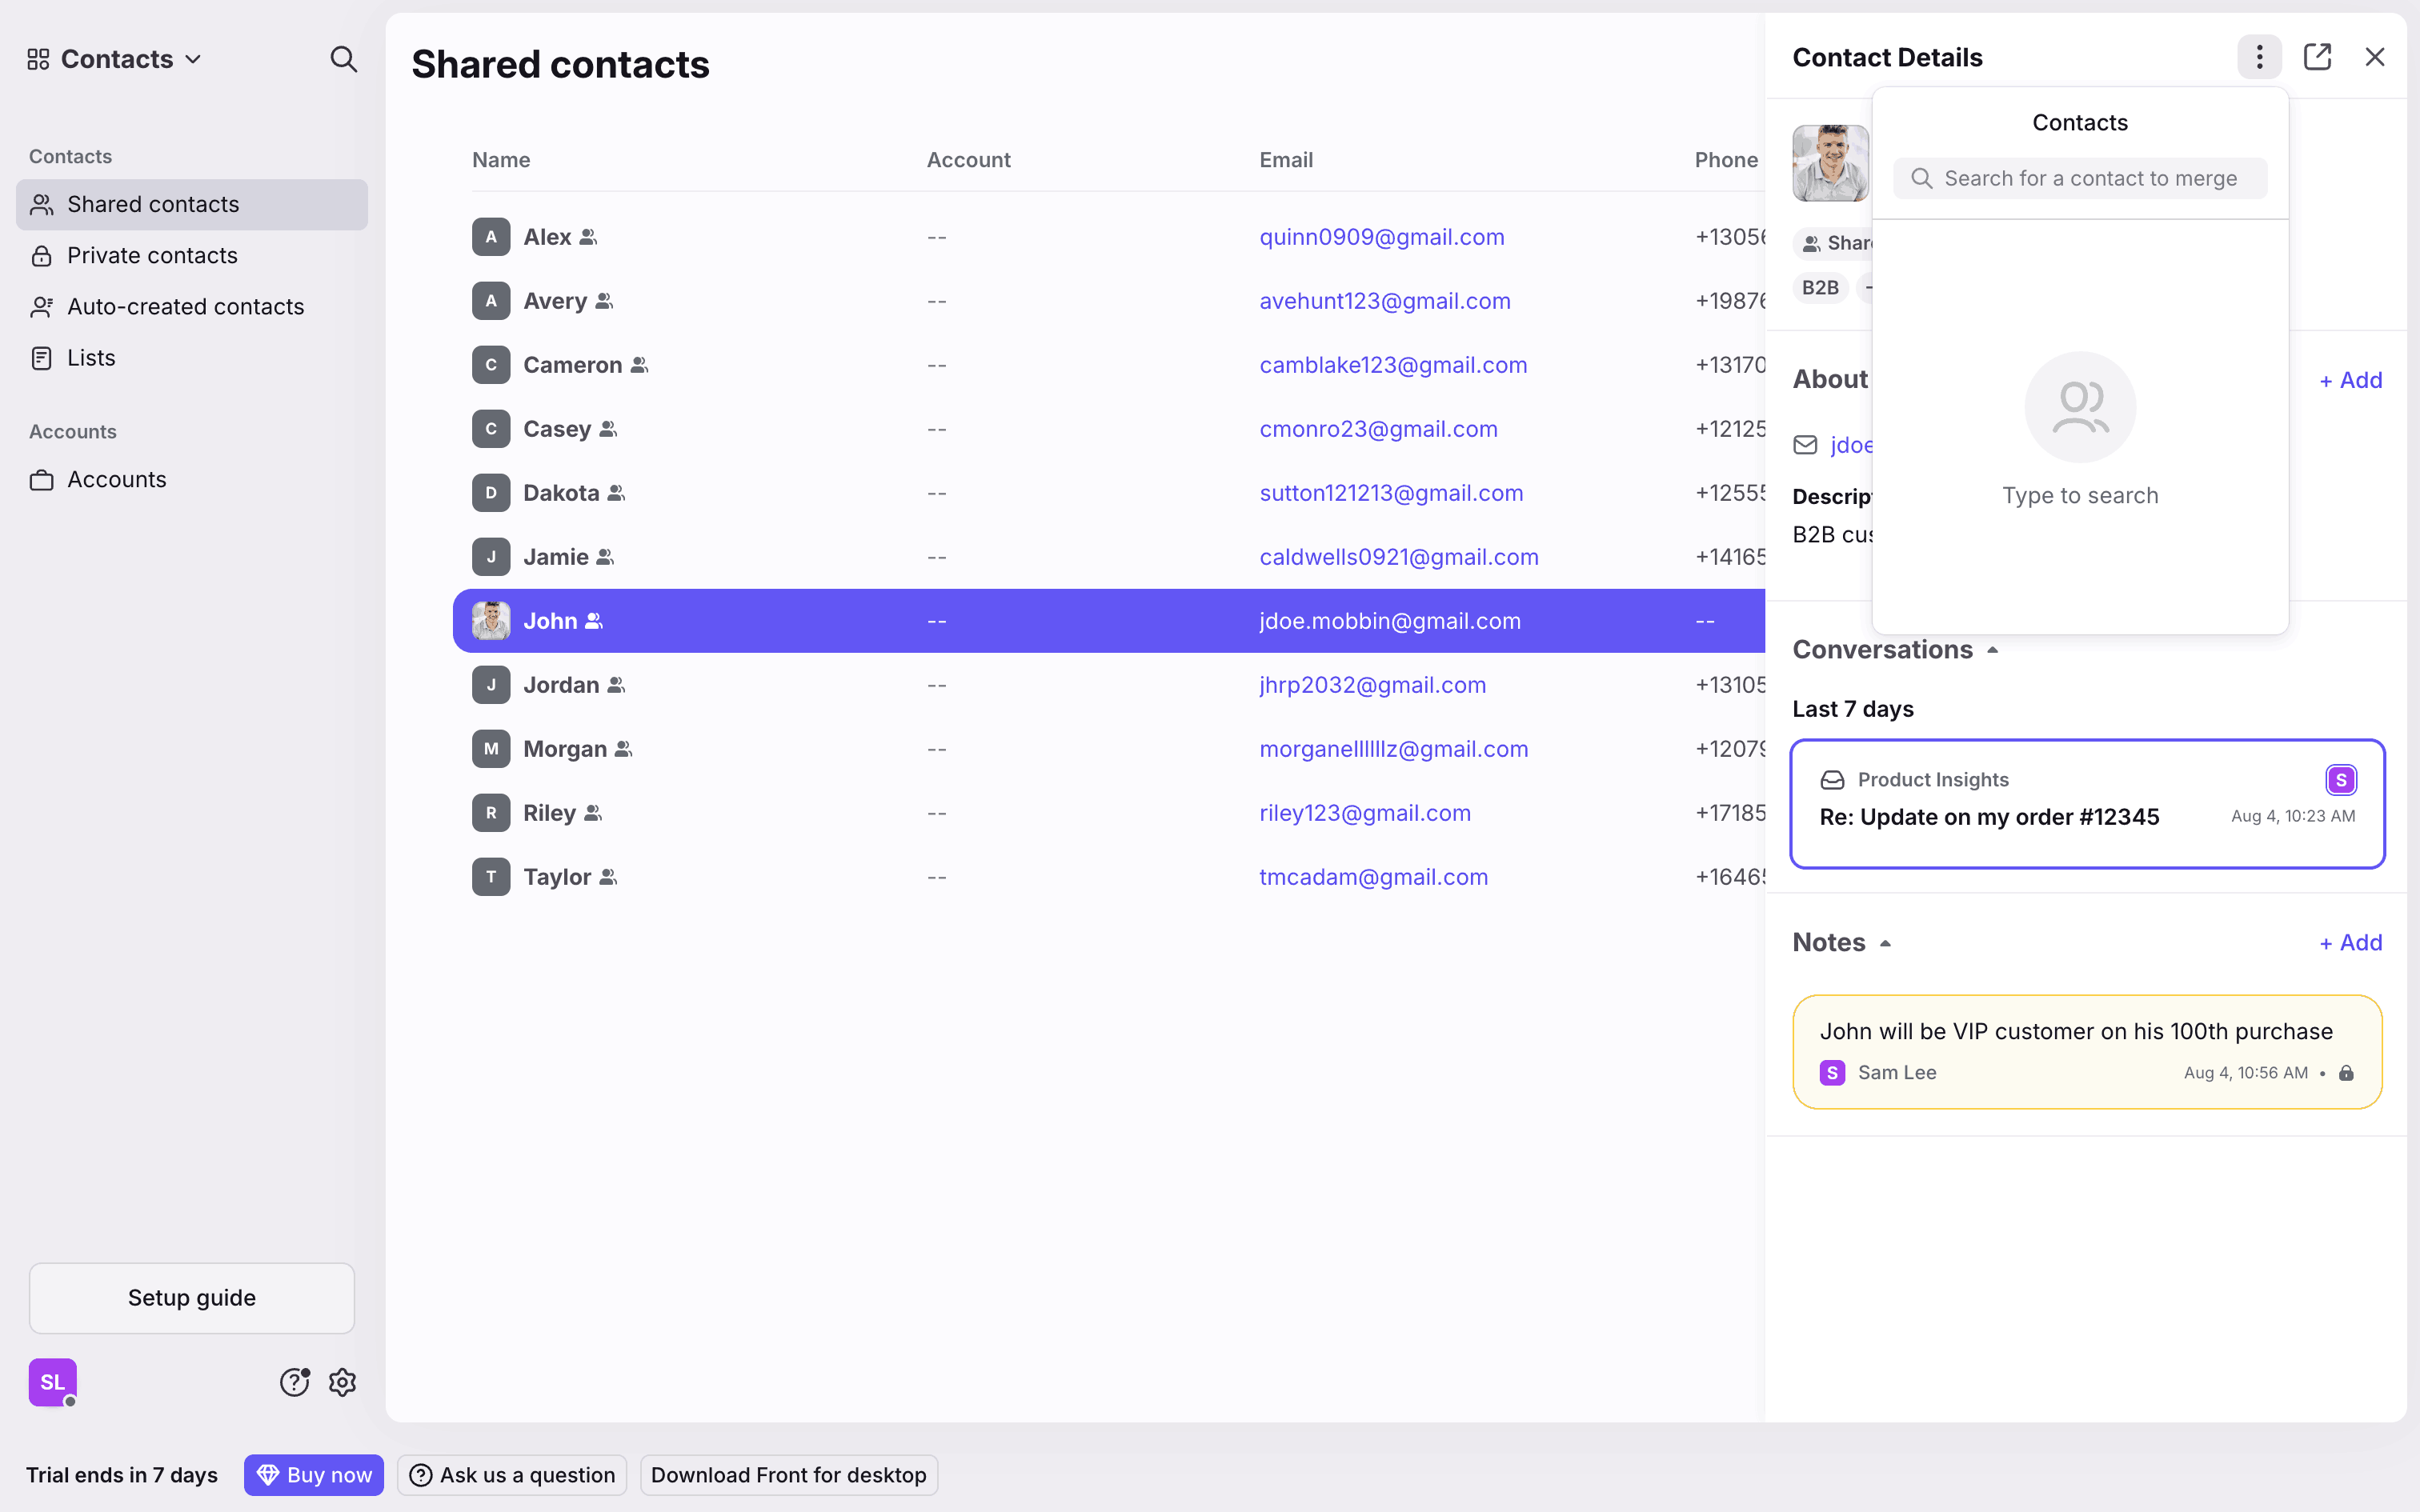Open Lists in sidebar

coord(91,358)
